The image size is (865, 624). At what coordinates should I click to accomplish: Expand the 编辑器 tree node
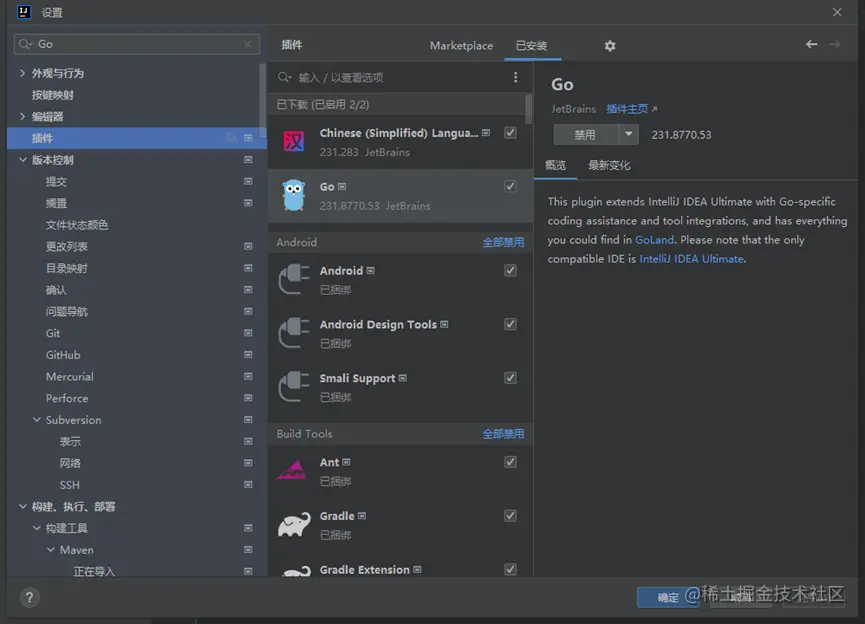click(22, 116)
